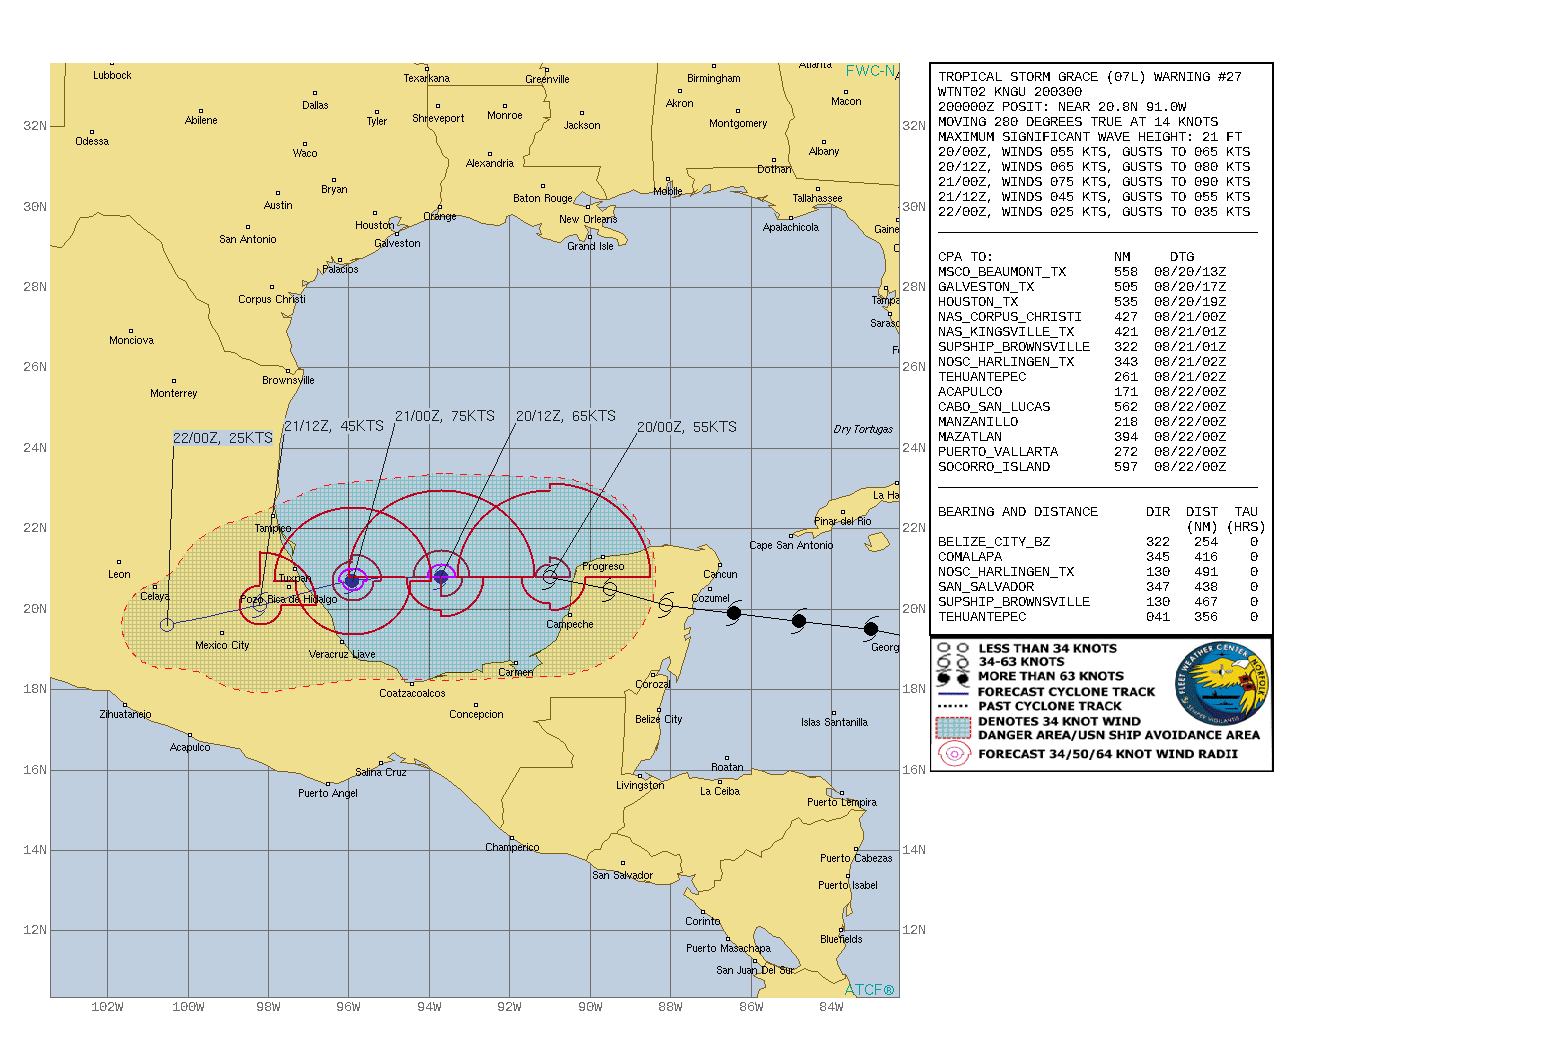The width and height of the screenshot is (1568, 1061).
Task: Select the 'Less than 34 knots' legend symbol
Action: [x=953, y=648]
